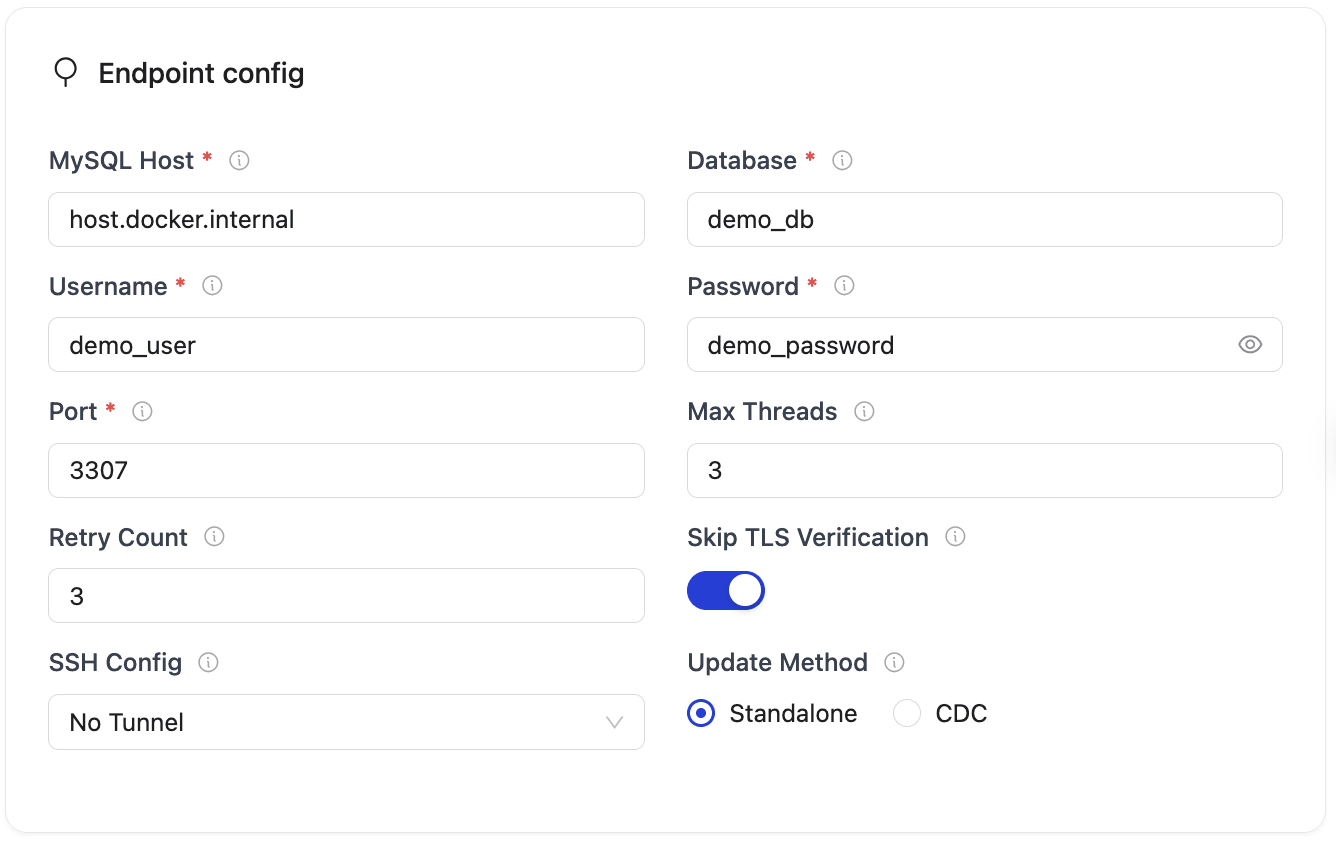Click info icon next to SSH Config
Viewport: 1336px width, 846px height.
208,662
